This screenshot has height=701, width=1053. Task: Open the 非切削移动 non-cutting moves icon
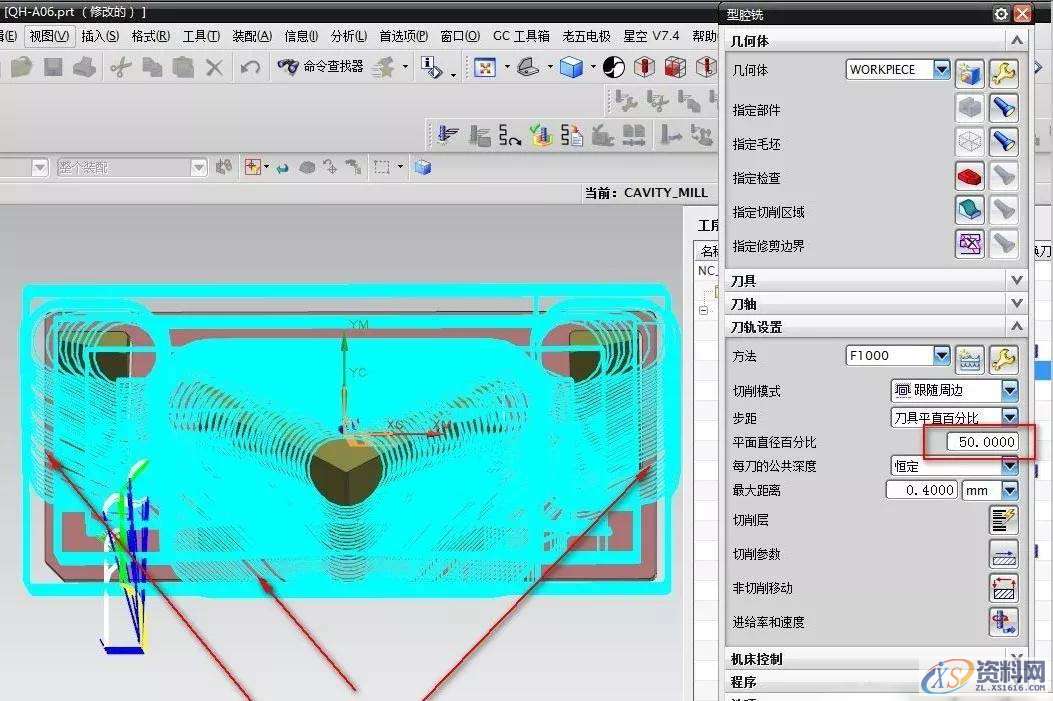click(1004, 588)
